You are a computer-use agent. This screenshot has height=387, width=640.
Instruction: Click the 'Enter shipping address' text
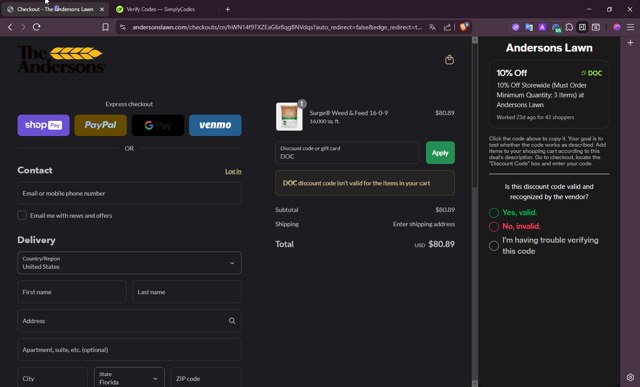[424, 224]
